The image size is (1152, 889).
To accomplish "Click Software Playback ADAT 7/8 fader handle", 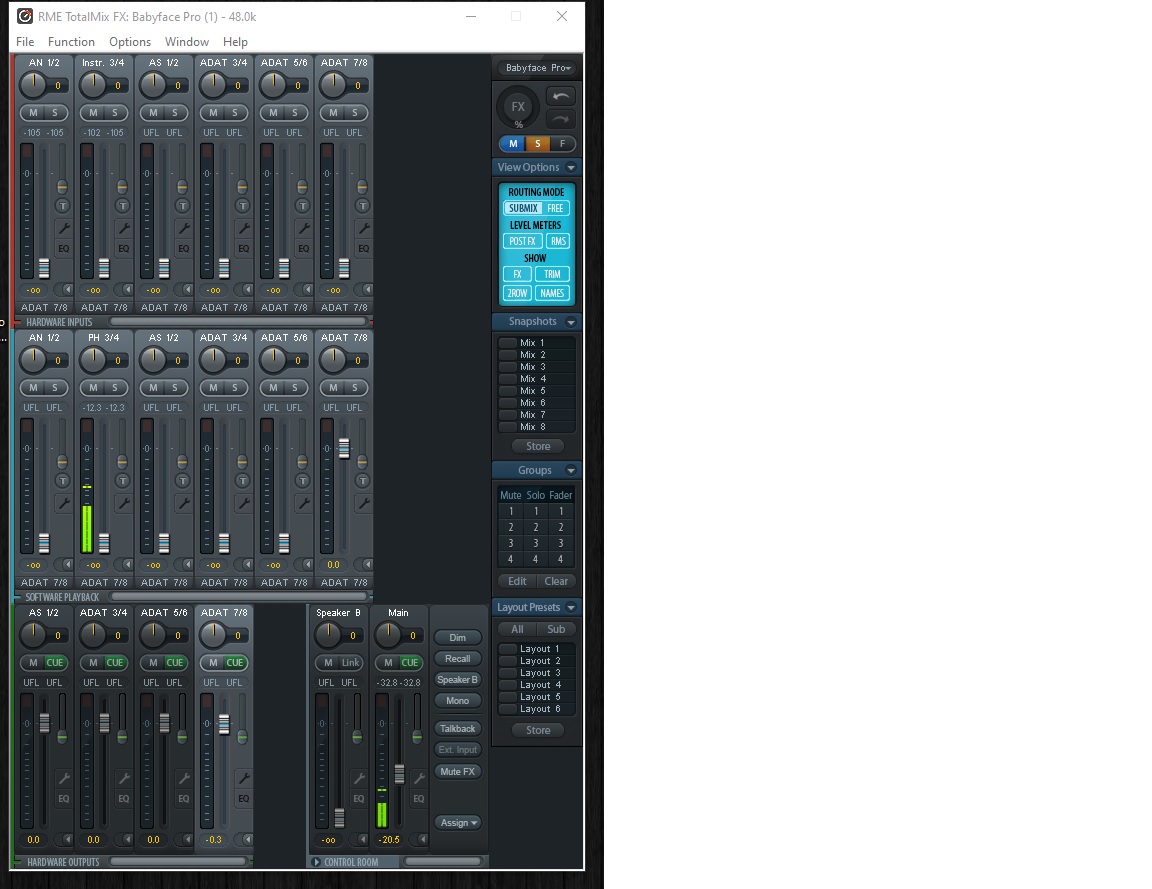I will [x=344, y=448].
